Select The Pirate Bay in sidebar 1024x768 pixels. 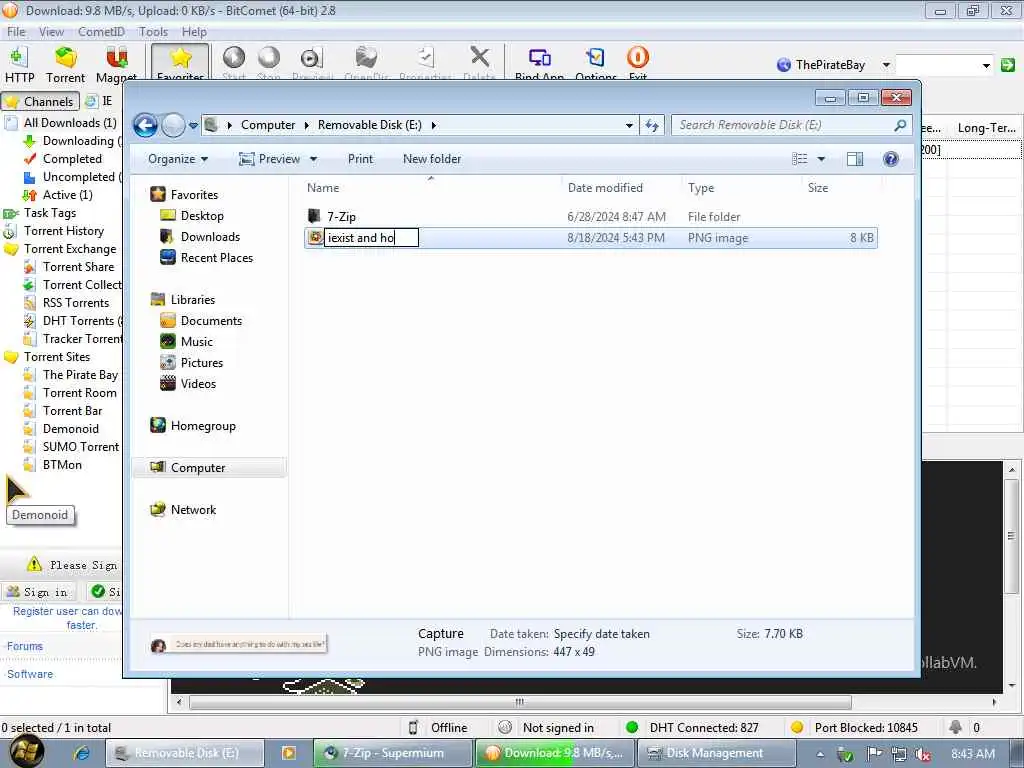(x=80, y=375)
